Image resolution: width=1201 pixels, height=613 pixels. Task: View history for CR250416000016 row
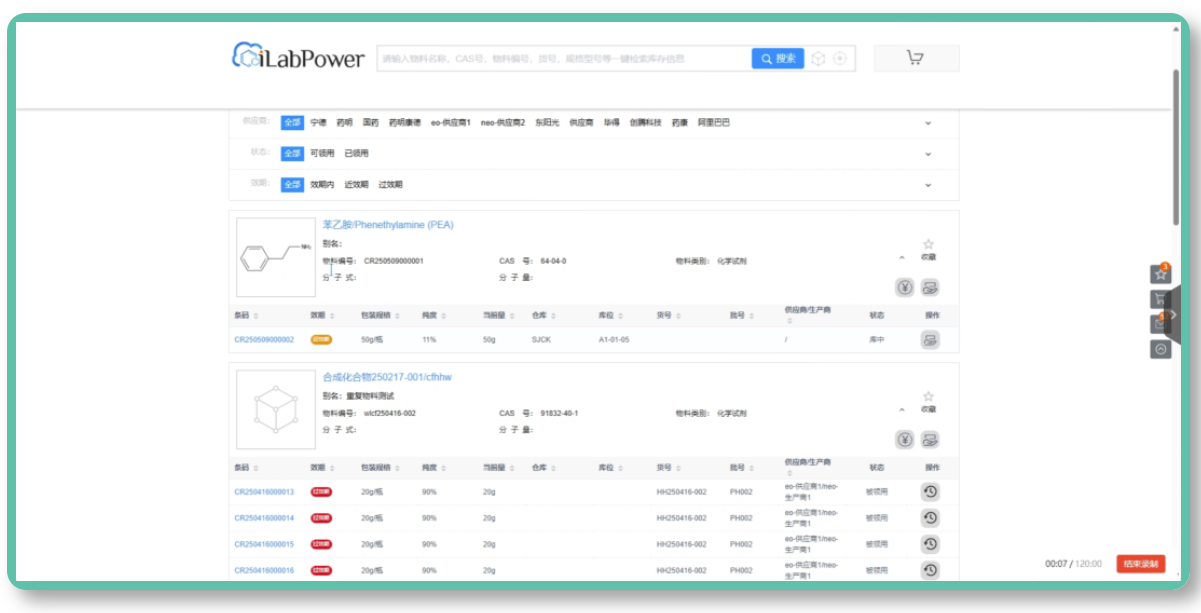(x=930, y=570)
